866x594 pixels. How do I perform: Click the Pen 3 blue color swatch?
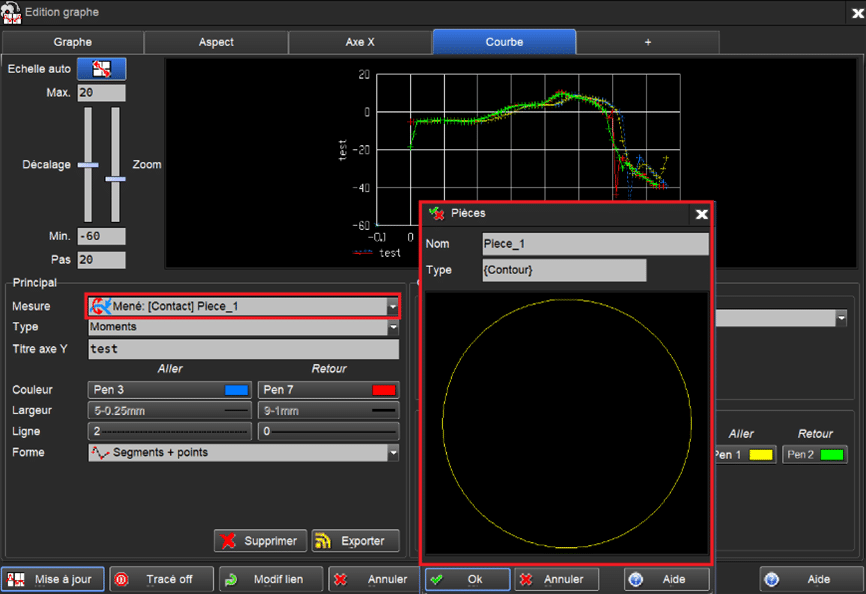click(x=236, y=390)
